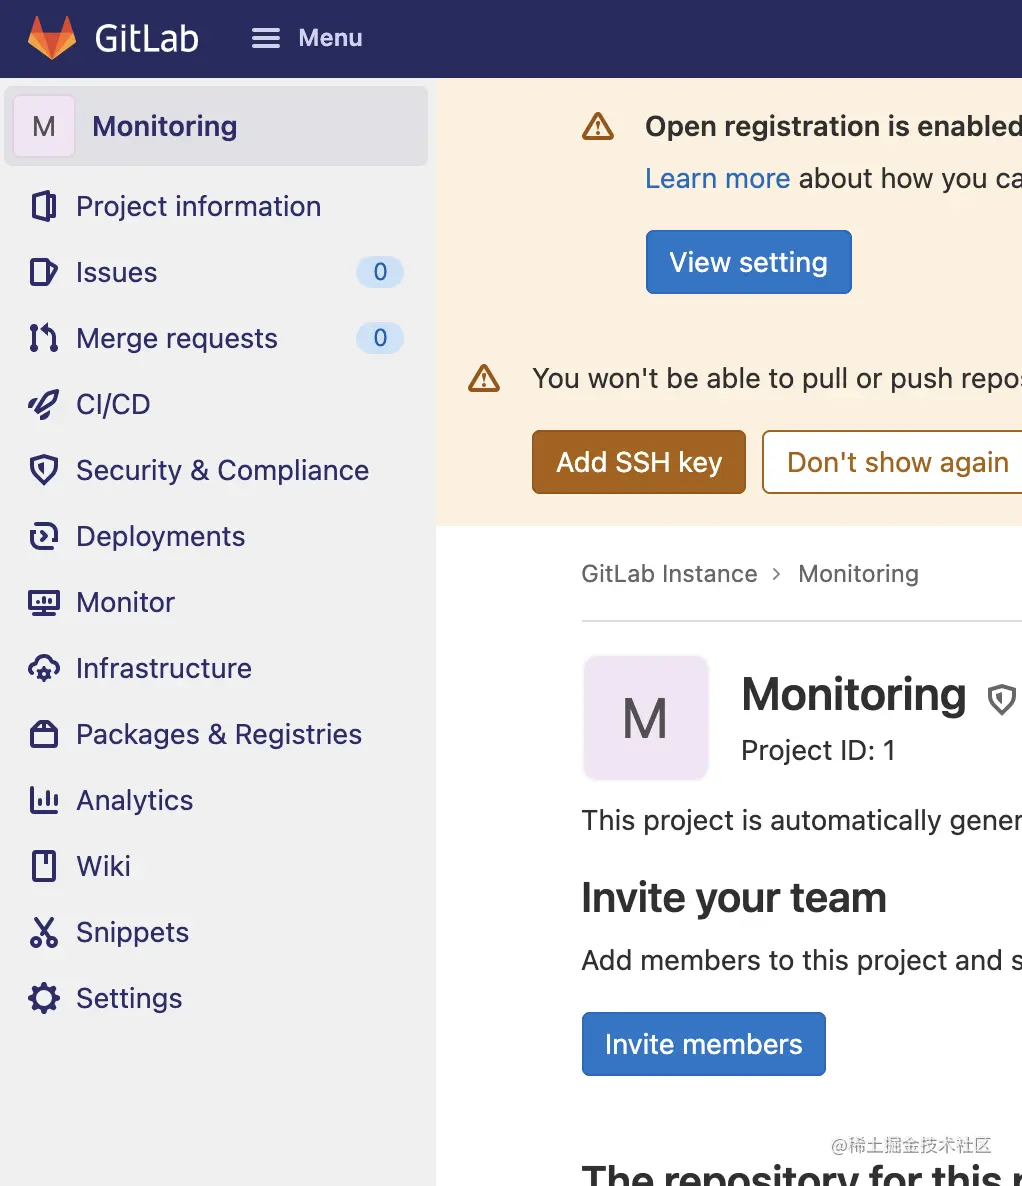
Task: Click warning icon beside Open registration
Action: (x=598, y=126)
